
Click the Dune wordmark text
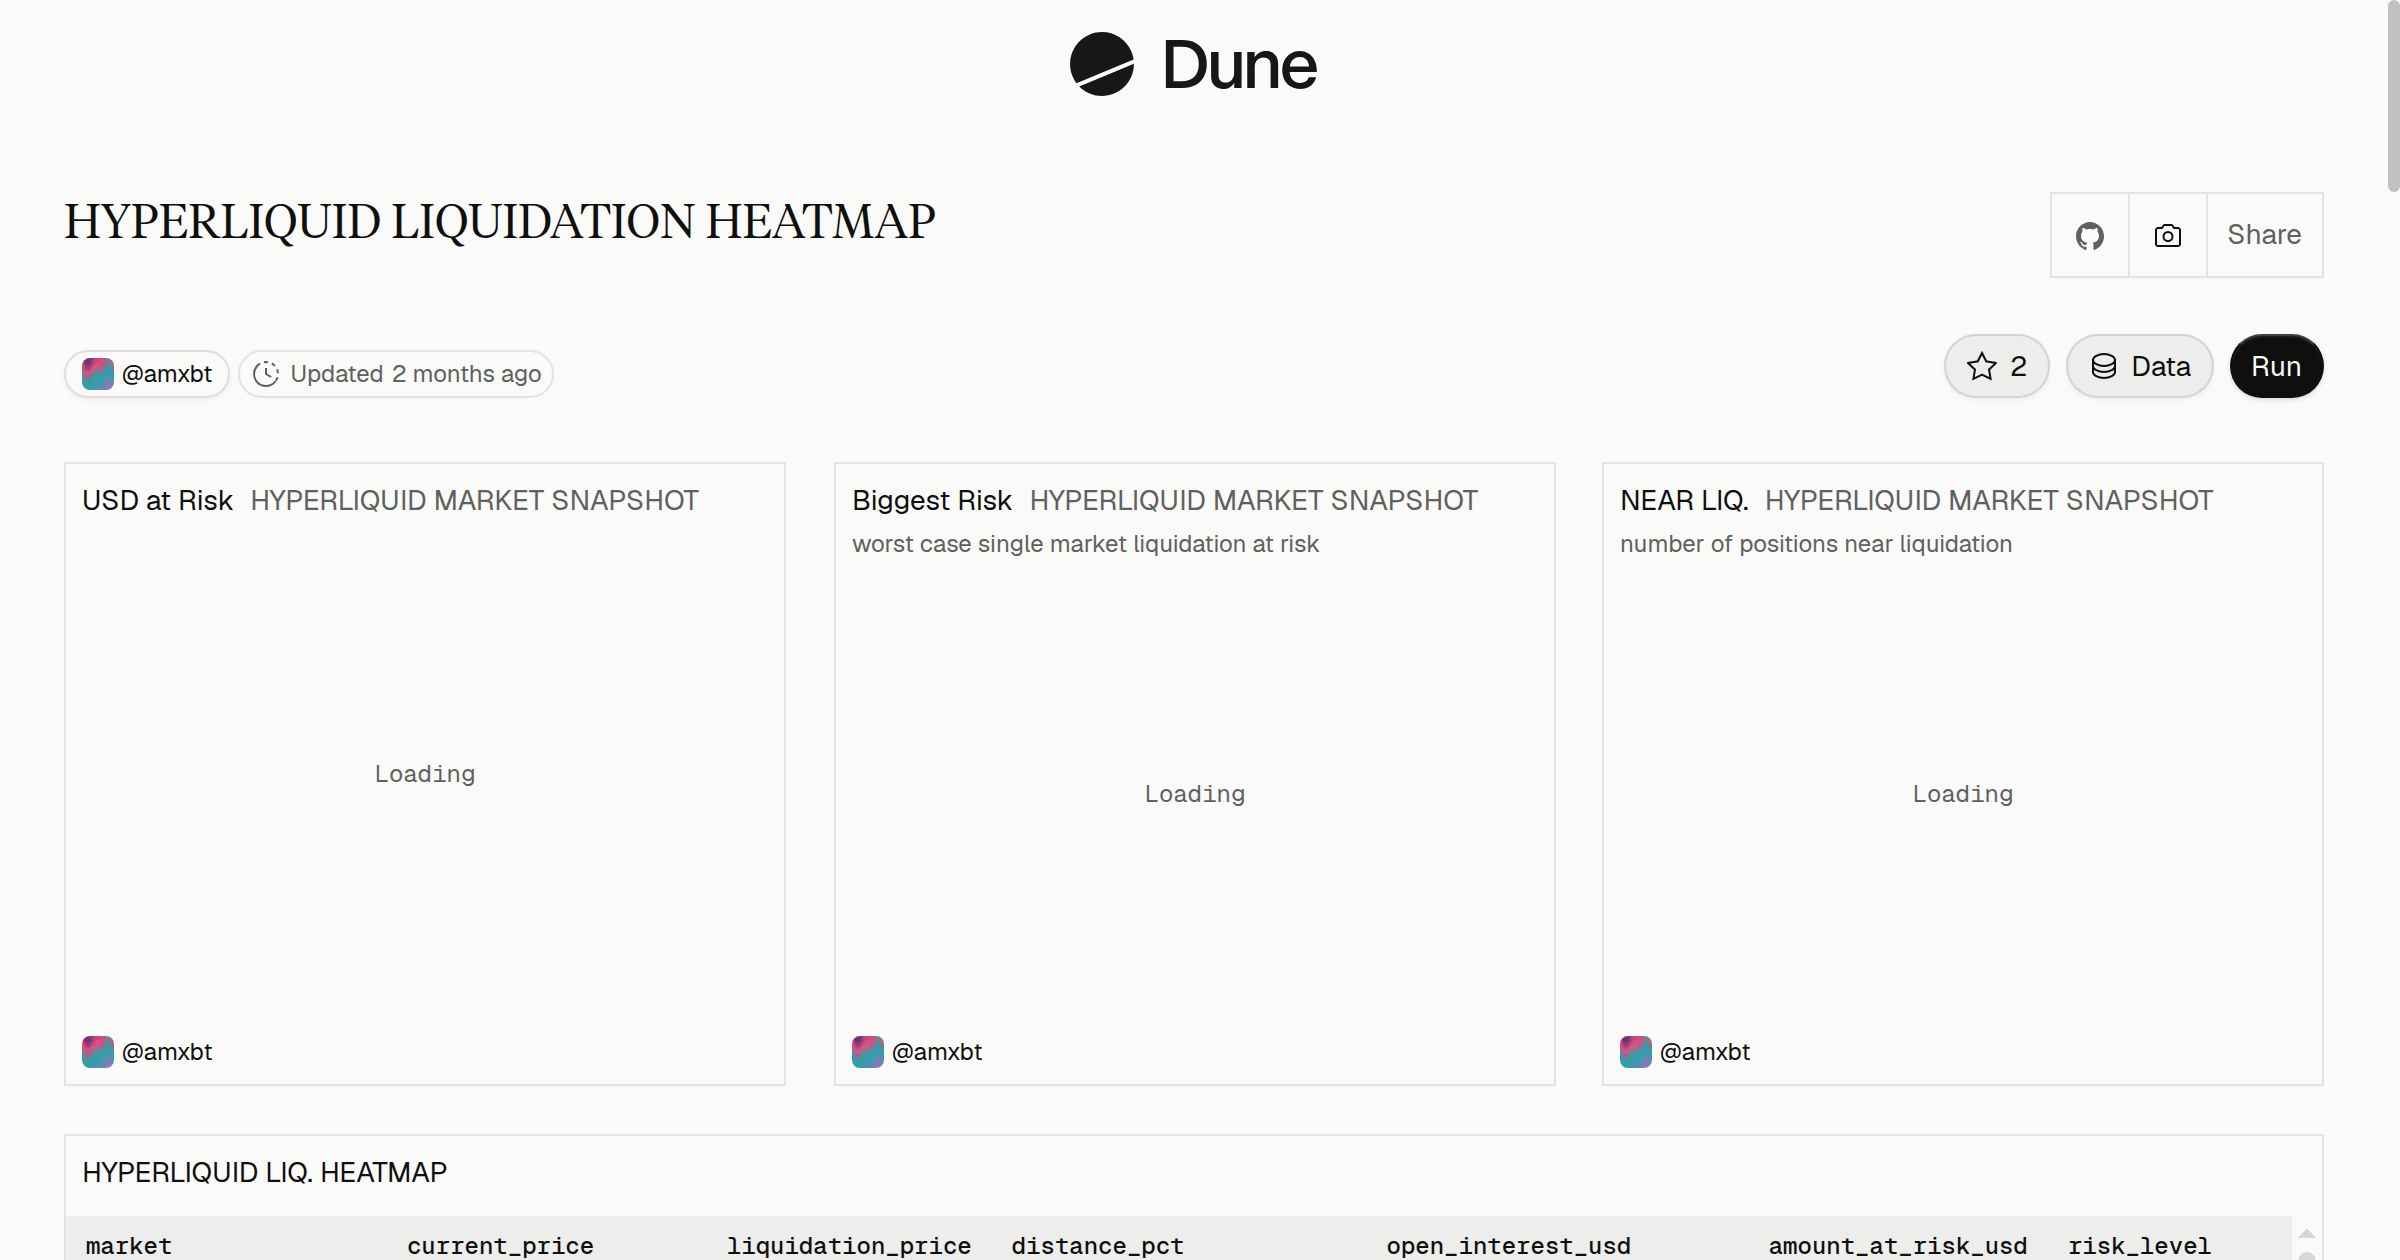[x=1239, y=65]
